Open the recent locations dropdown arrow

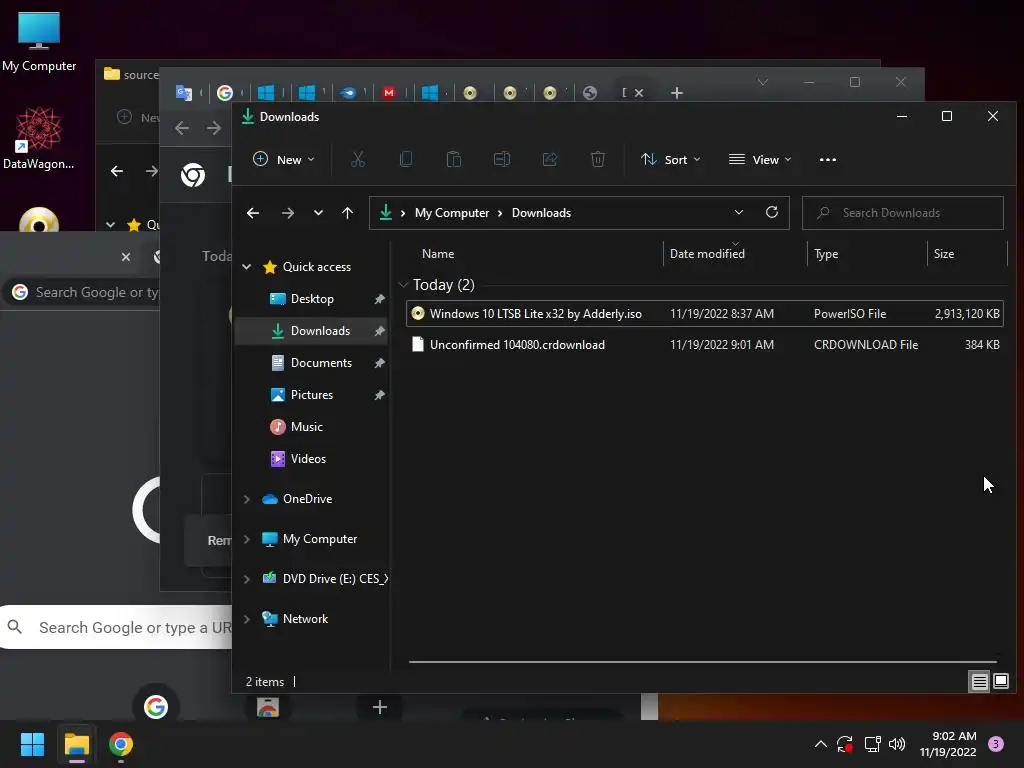[x=318, y=213]
